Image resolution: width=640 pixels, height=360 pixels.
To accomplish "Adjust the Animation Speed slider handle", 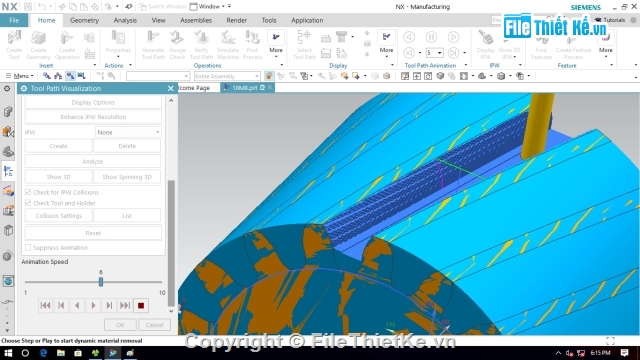I will click(101, 282).
